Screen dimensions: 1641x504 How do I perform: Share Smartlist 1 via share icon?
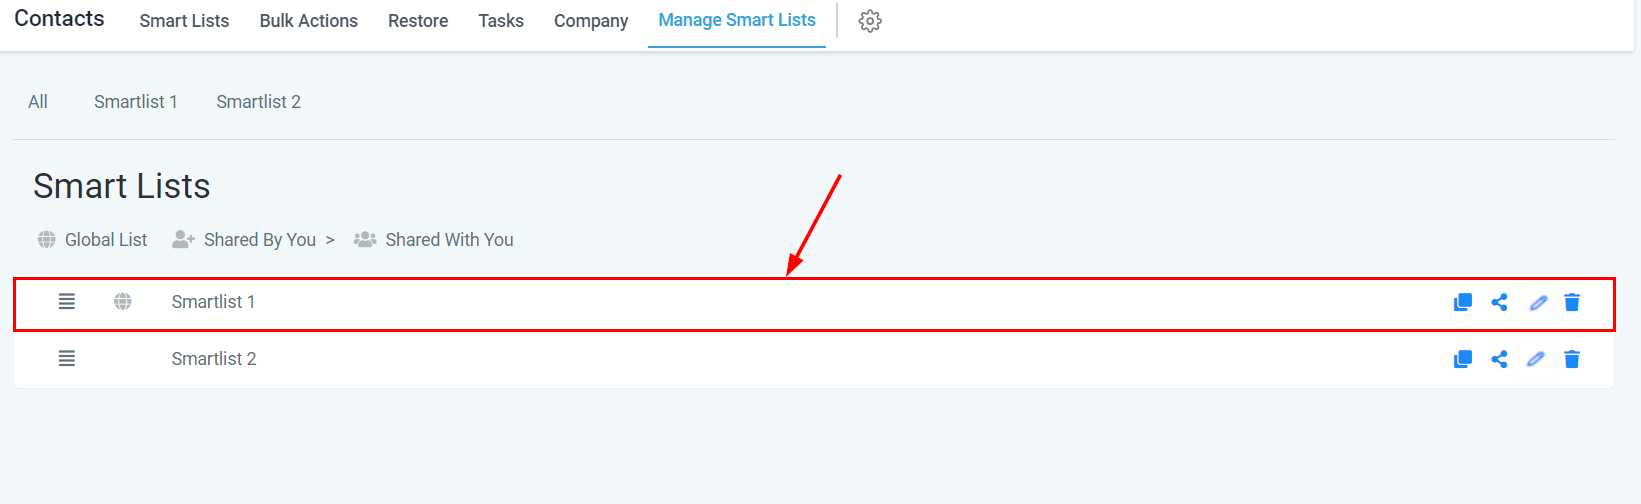(1499, 302)
